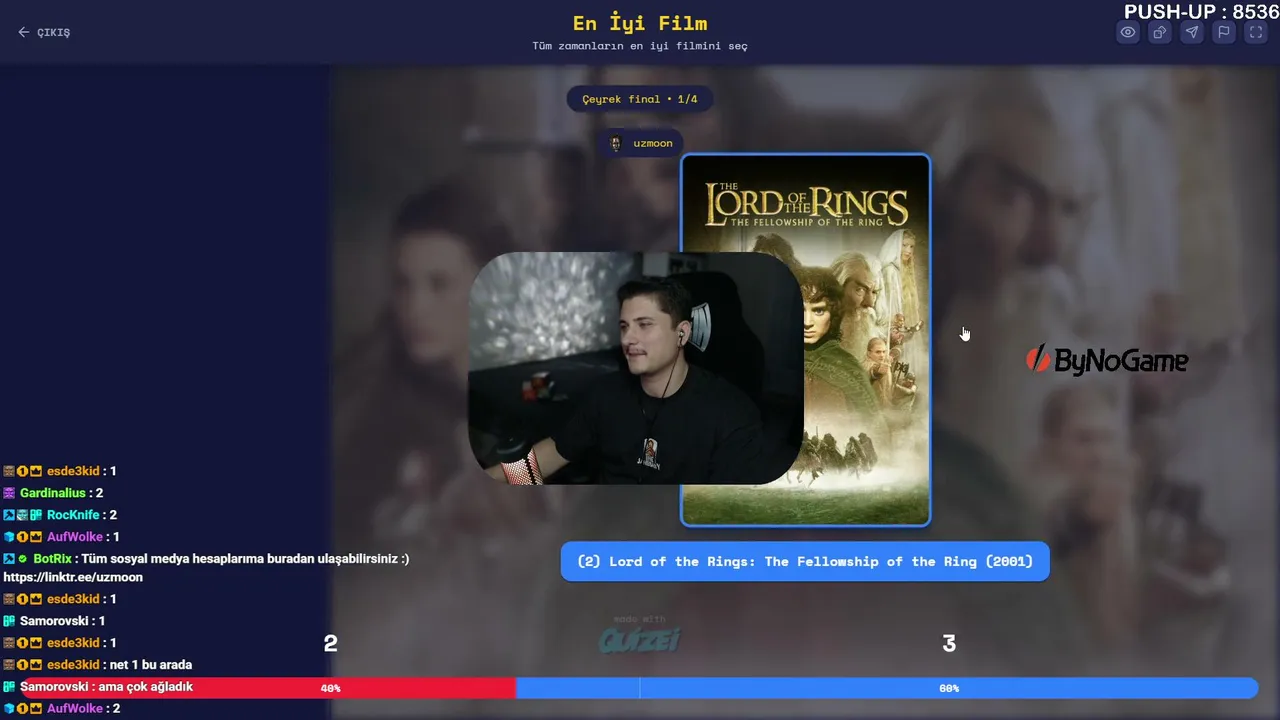Click the dice randomize icon in header

(1160, 32)
